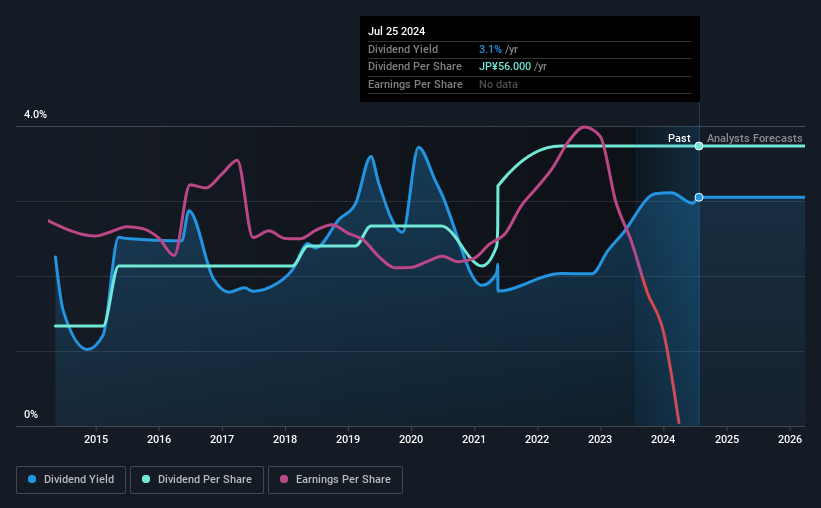Click the 0% y-axis label
This screenshot has height=508, width=821.
click(x=31, y=414)
